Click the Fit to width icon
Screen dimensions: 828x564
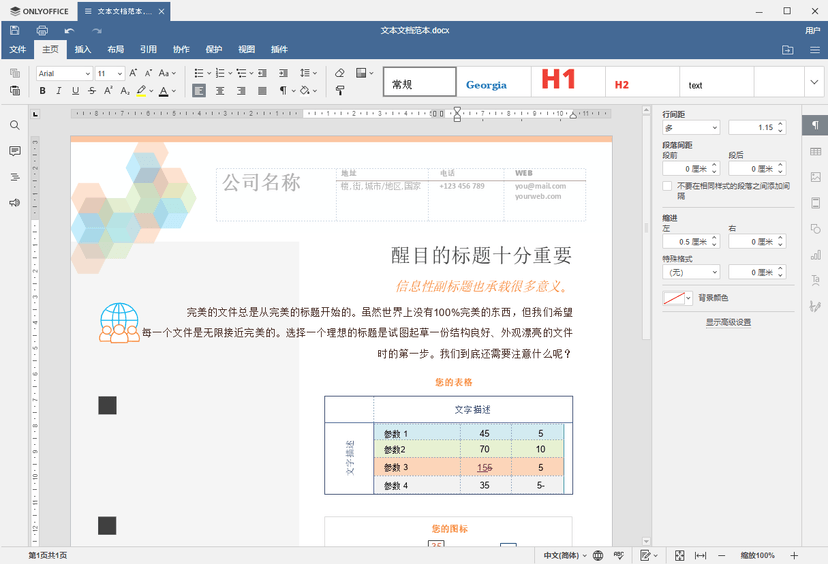pos(700,556)
